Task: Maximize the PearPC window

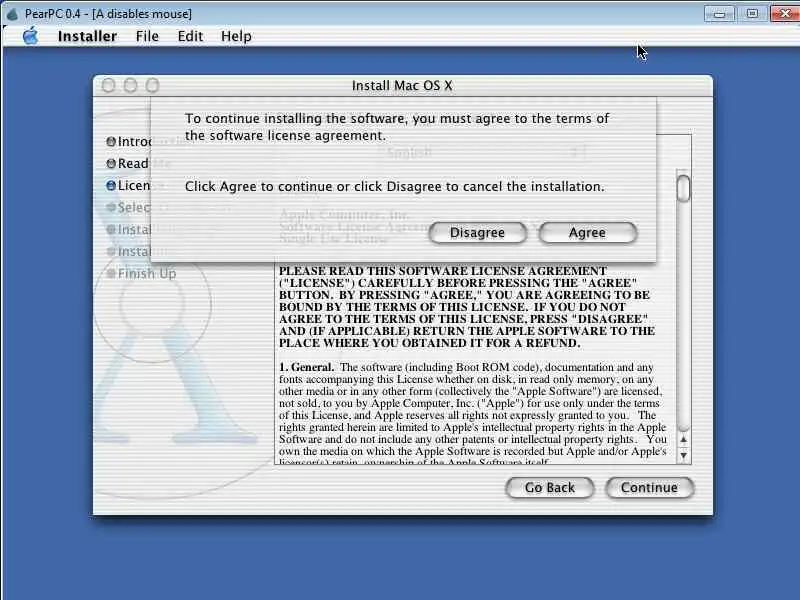Action: click(x=752, y=14)
